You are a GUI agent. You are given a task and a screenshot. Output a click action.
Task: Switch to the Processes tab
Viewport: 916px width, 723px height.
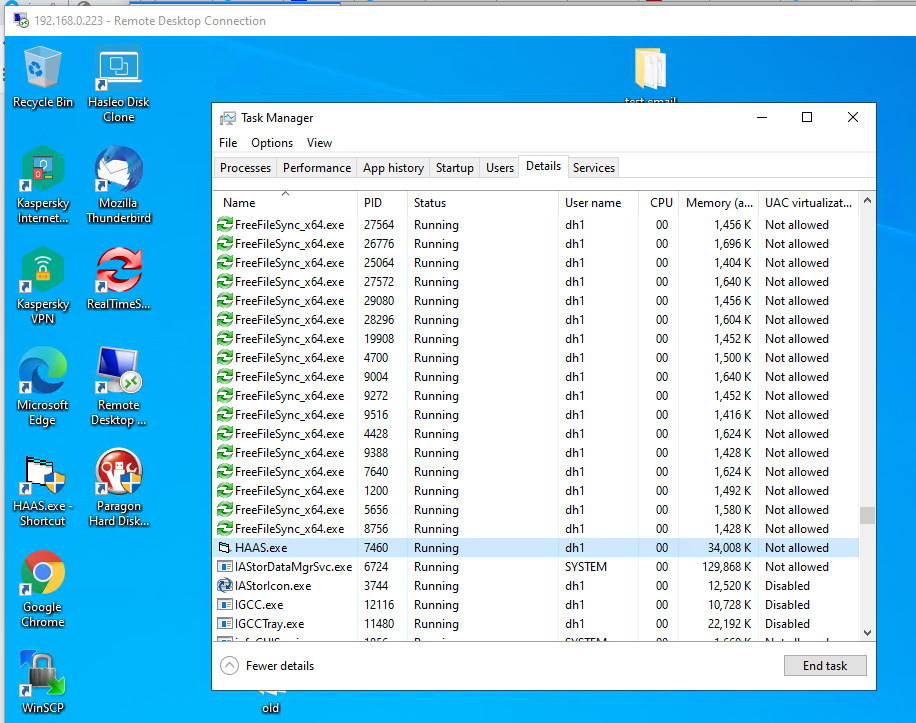(245, 168)
